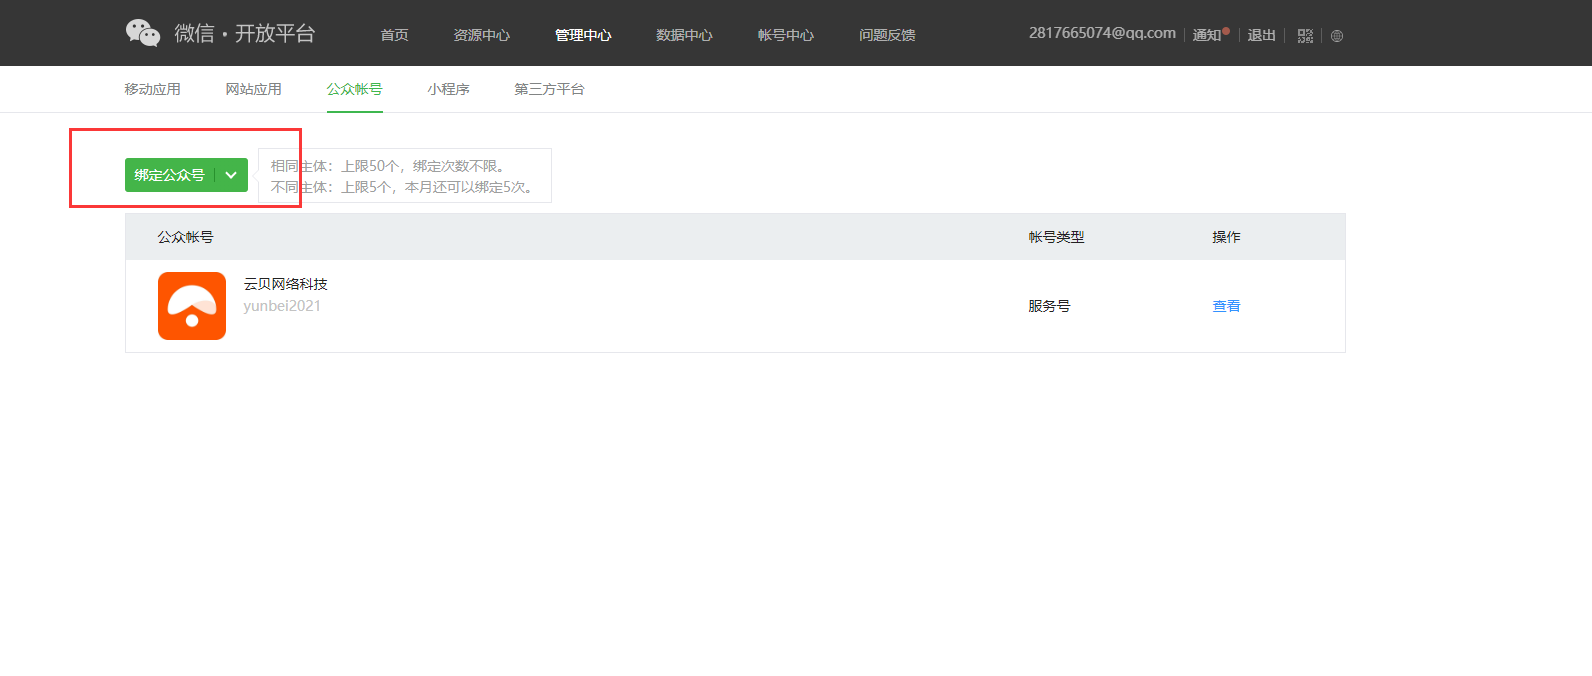Click the 不同主体 binding limit hint text
The width and height of the screenshot is (1592, 676).
(x=404, y=187)
